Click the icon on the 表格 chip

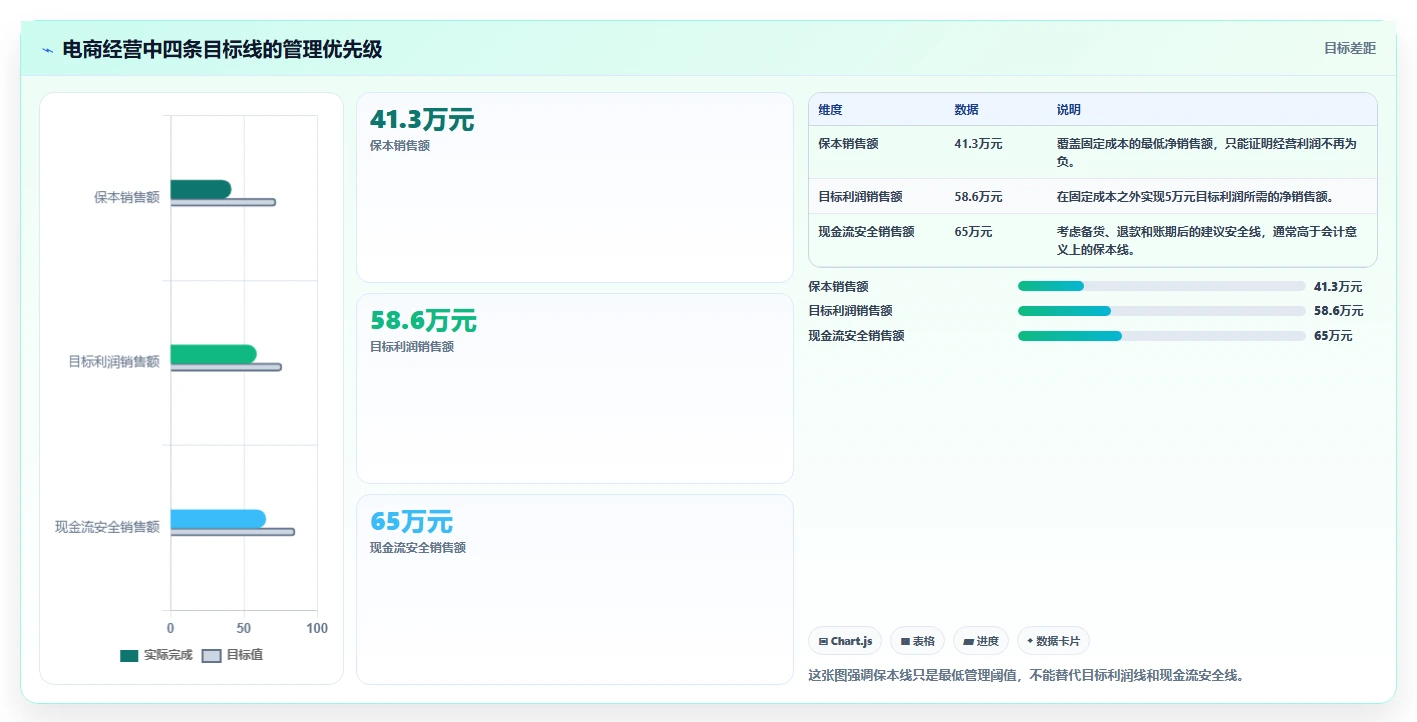tap(905, 641)
